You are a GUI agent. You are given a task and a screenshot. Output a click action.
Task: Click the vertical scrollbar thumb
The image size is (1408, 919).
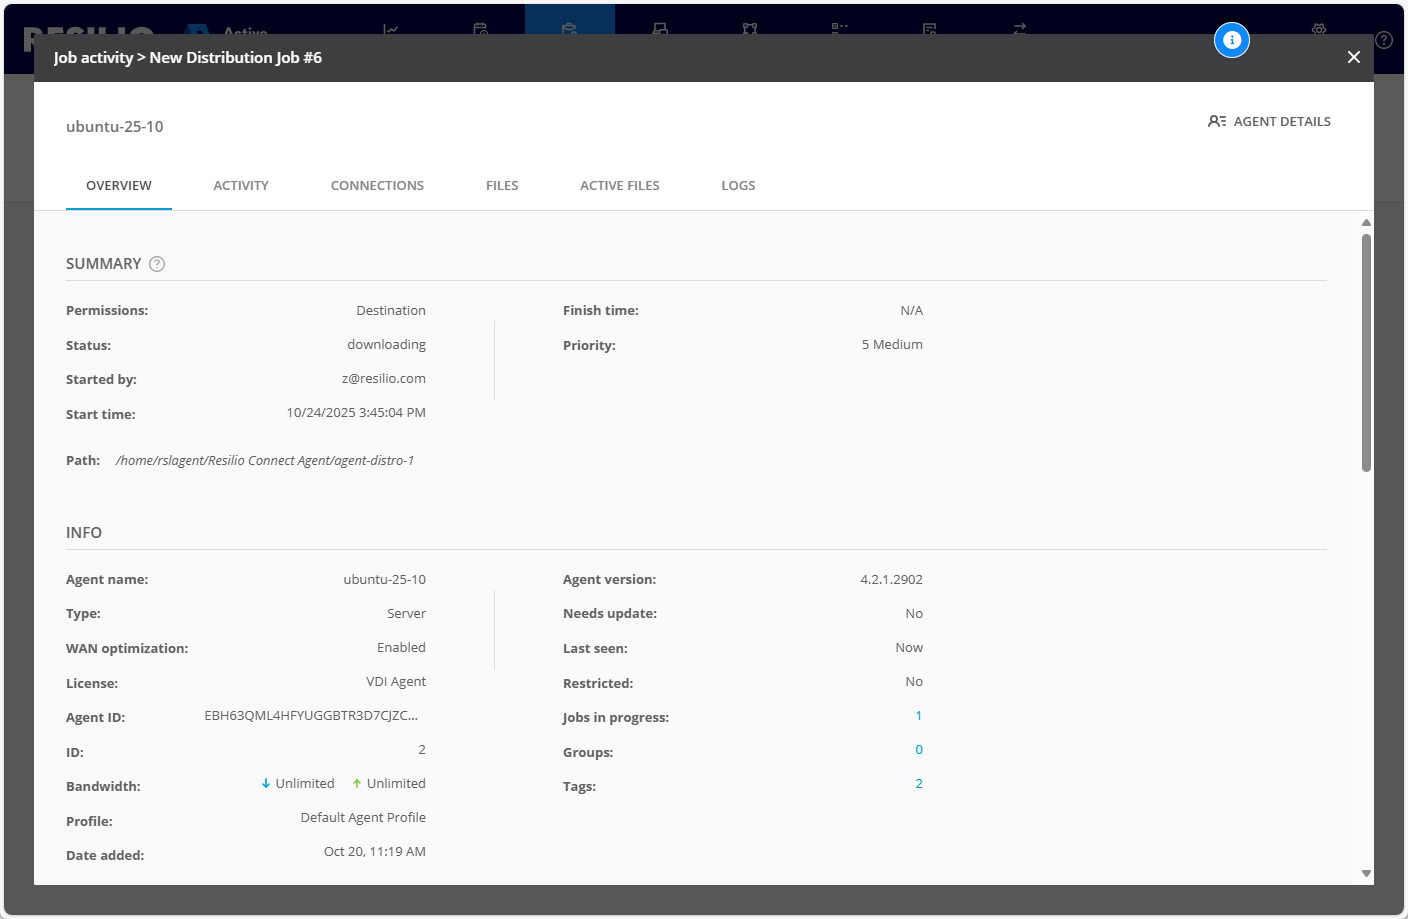pos(1366,350)
